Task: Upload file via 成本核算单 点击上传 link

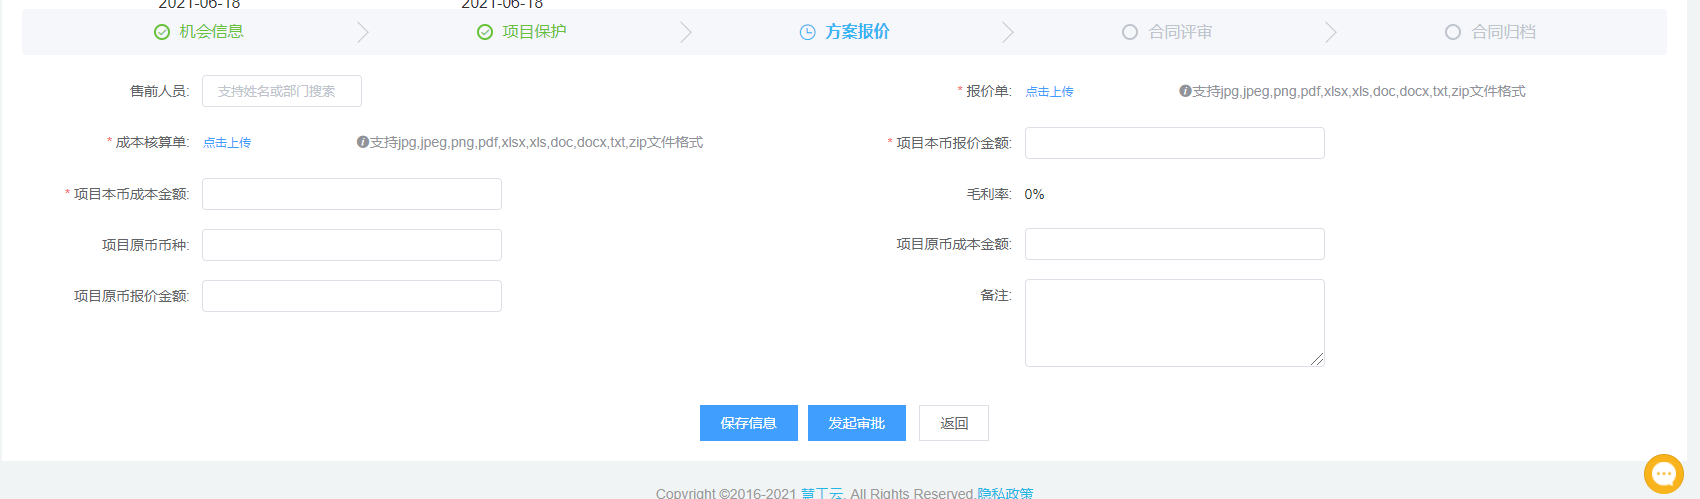Action: click(x=227, y=143)
